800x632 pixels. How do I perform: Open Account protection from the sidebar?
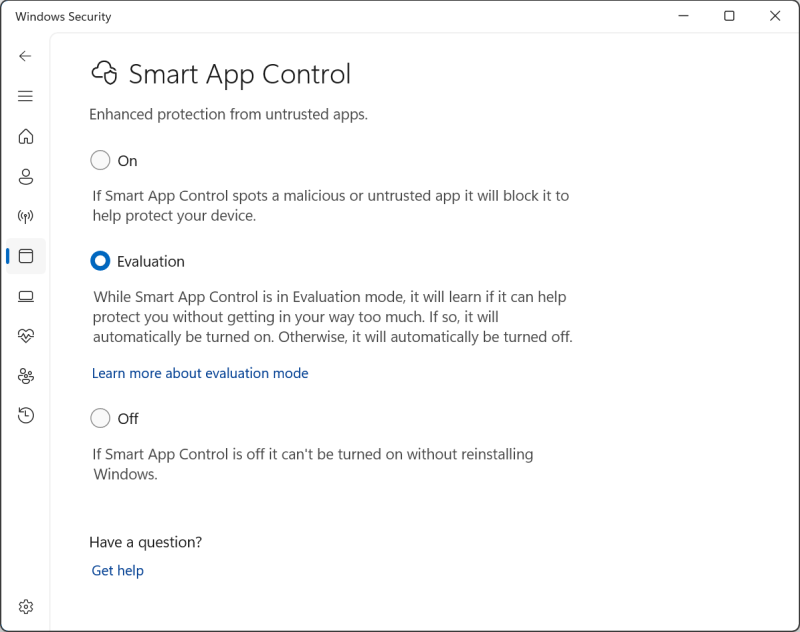click(25, 176)
